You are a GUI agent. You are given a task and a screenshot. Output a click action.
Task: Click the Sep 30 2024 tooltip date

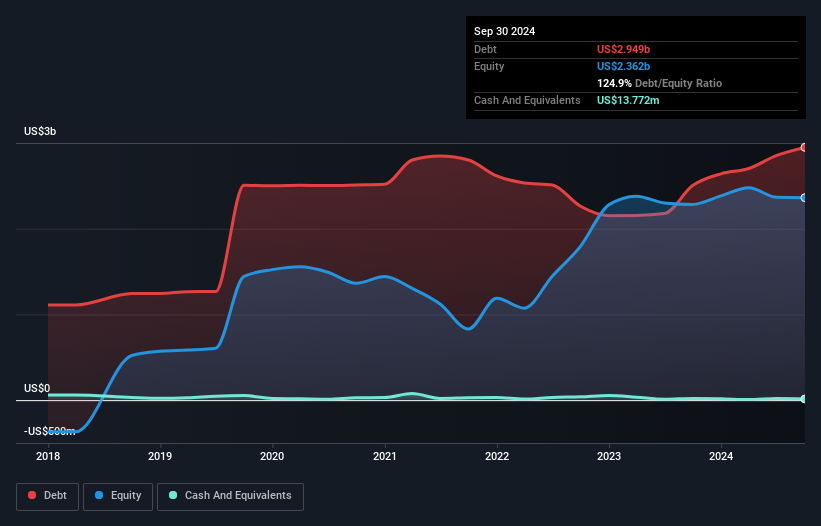[504, 31]
